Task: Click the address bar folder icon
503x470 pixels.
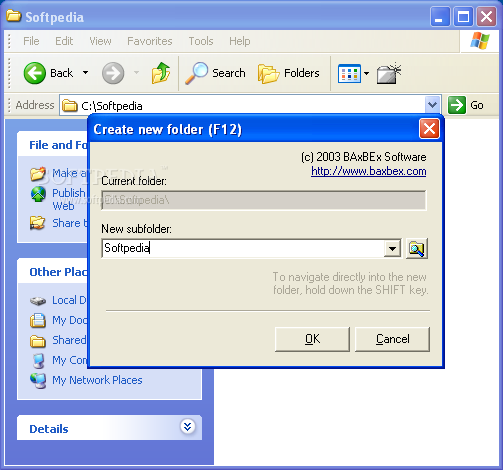Action: pyautogui.click(x=69, y=105)
